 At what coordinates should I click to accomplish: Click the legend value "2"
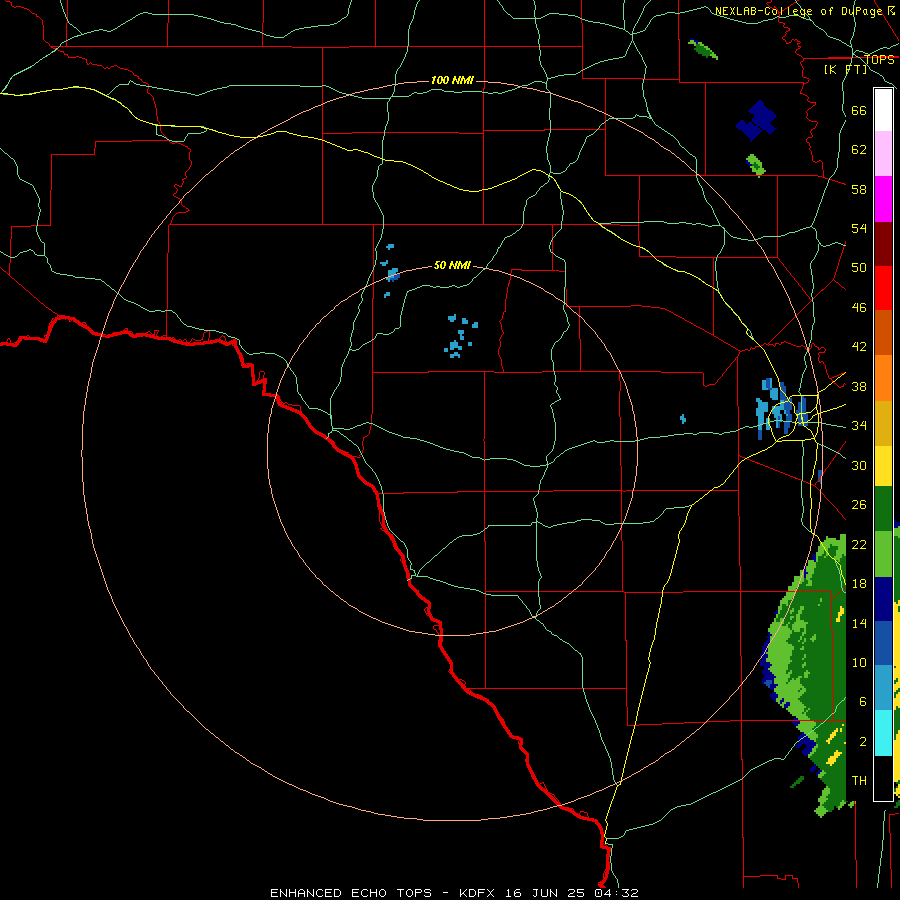(x=863, y=741)
